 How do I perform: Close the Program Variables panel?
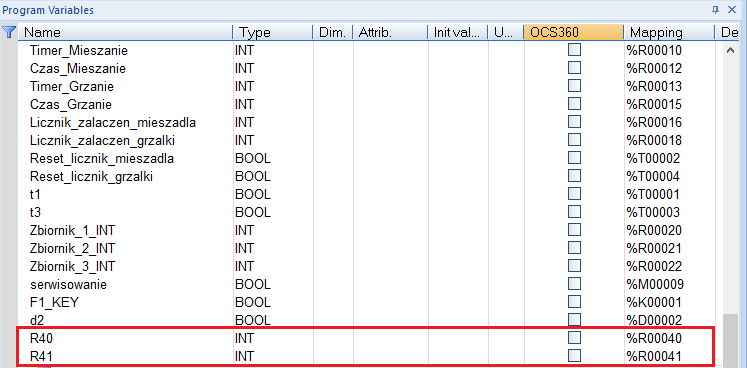click(732, 10)
